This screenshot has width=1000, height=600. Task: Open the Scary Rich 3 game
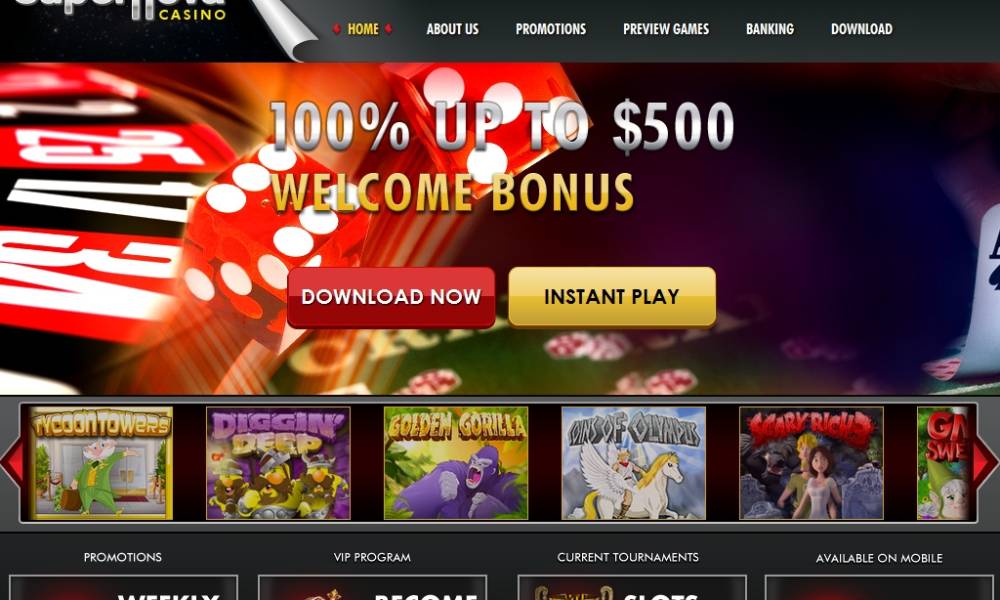811,463
